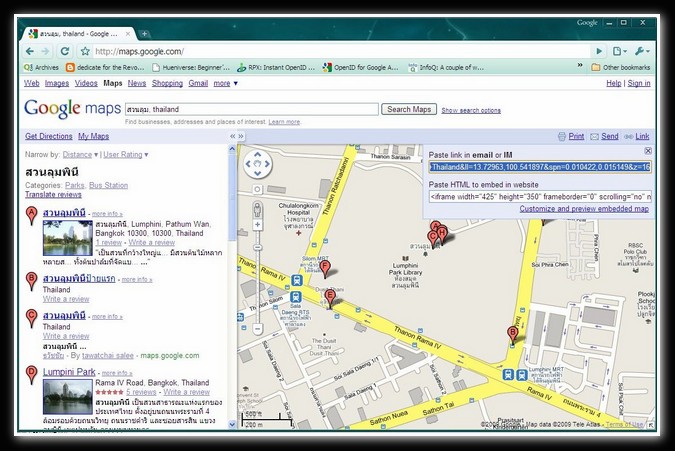Bookmark page using the star icon

tap(85, 51)
